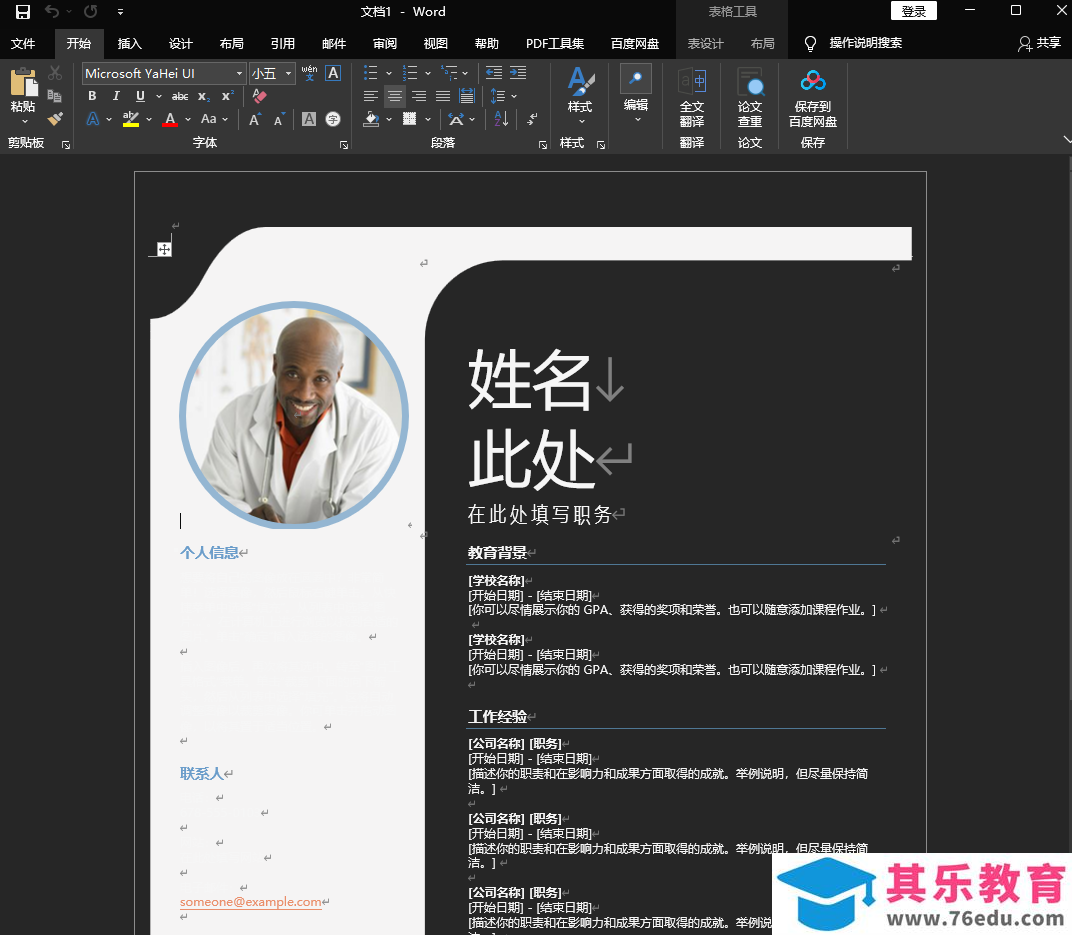1072x935 pixels.
Task: Click the Save icon in quick access toolbar
Action: click(23, 12)
